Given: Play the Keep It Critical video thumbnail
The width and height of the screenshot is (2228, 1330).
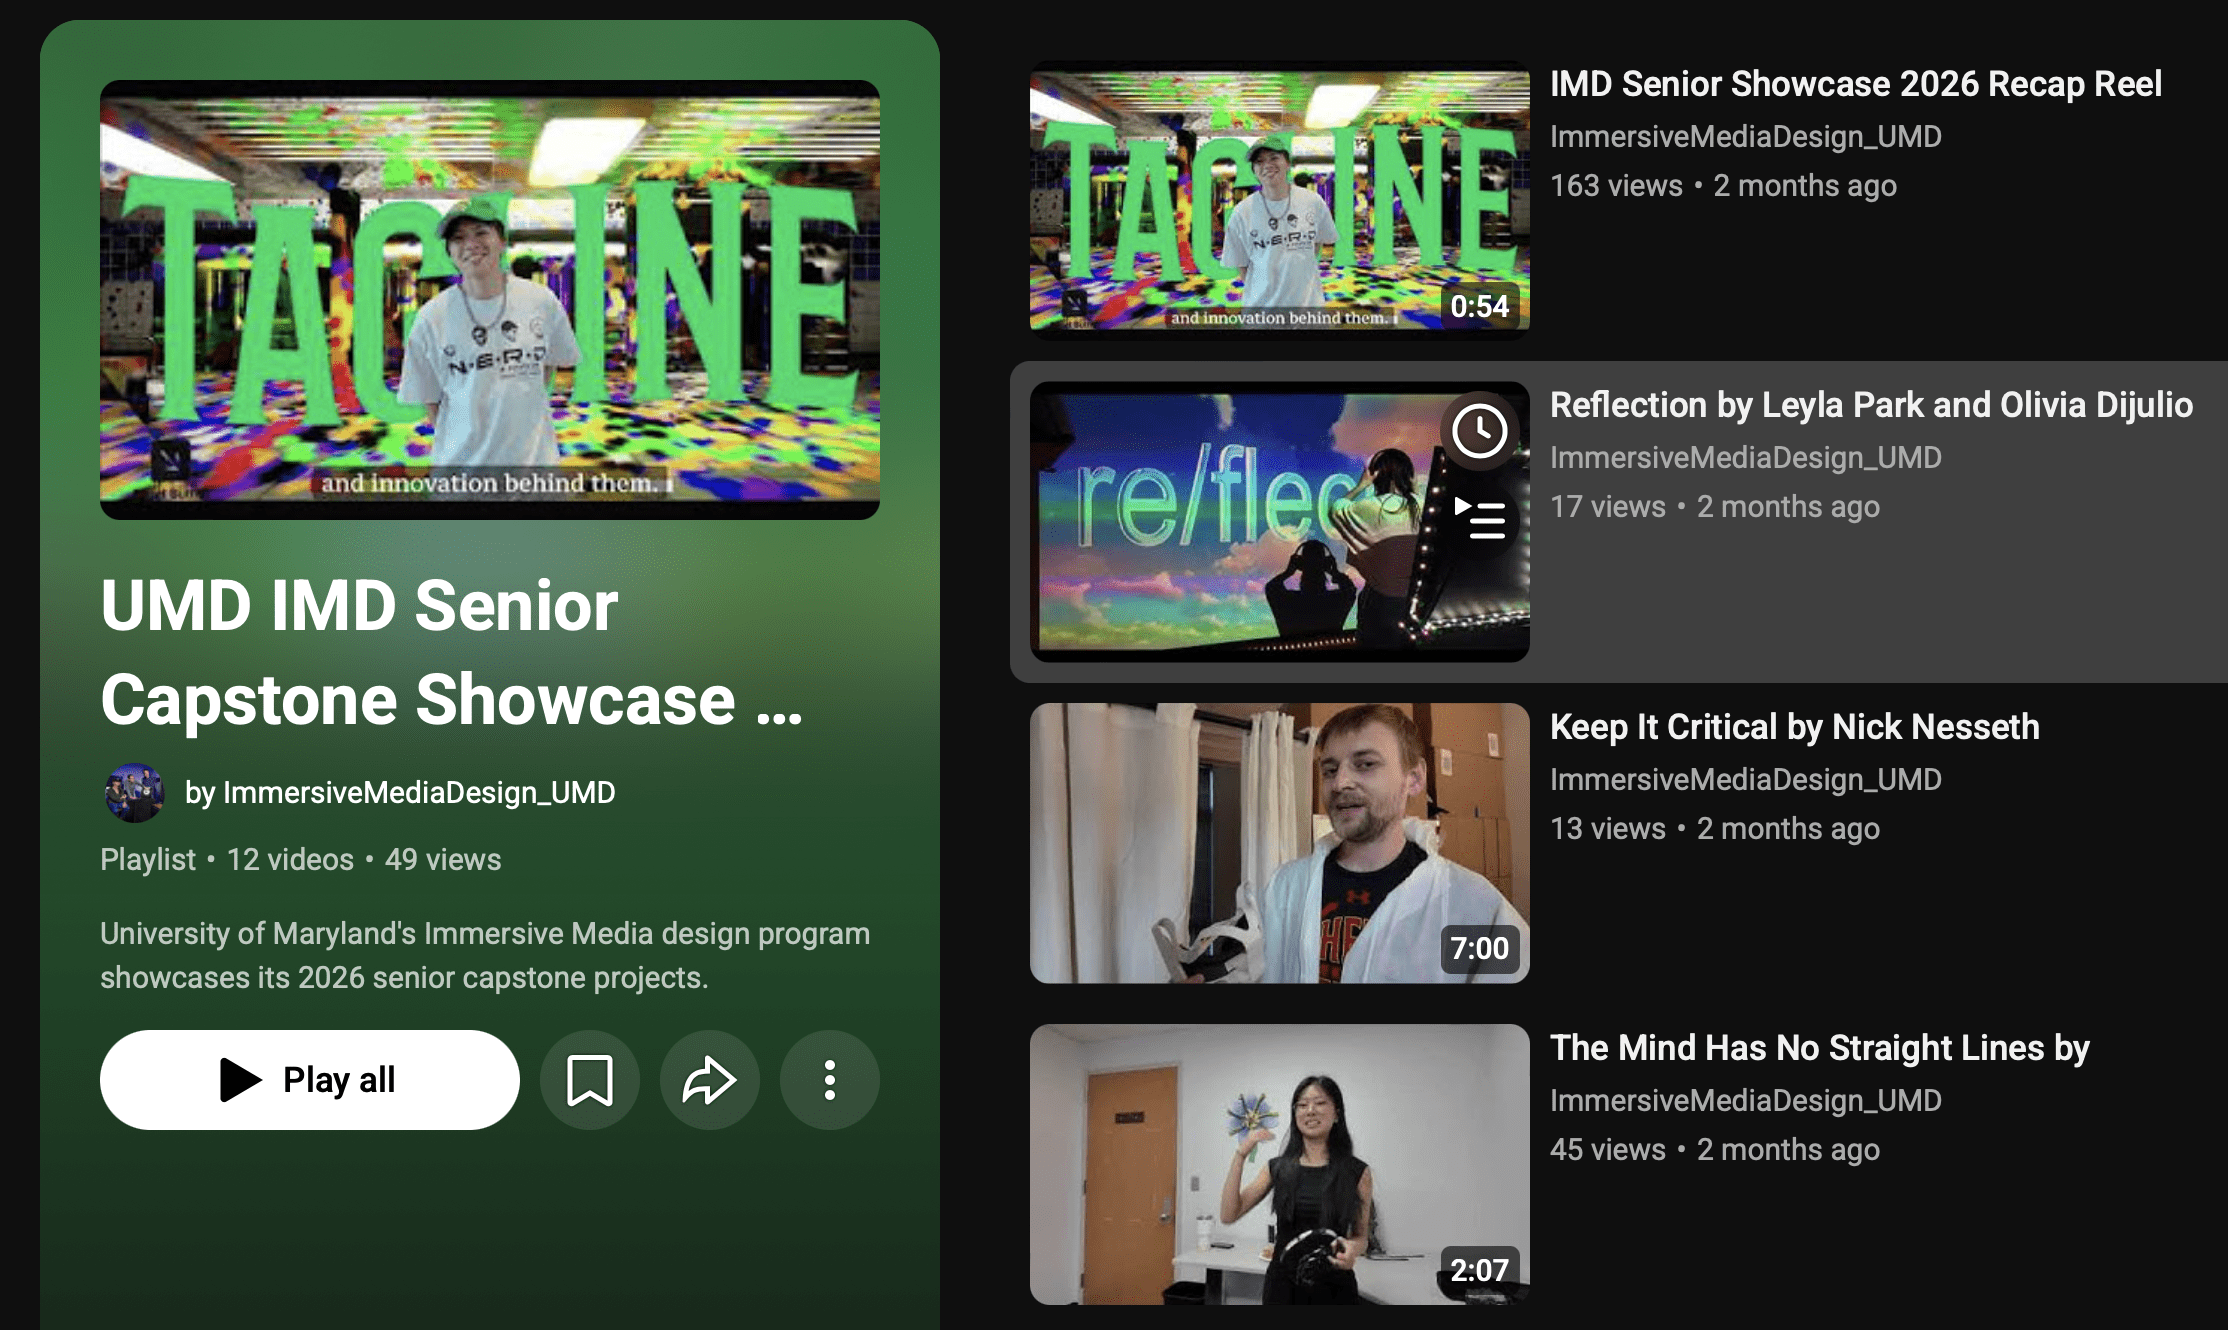Looking at the screenshot, I should click(x=1280, y=843).
